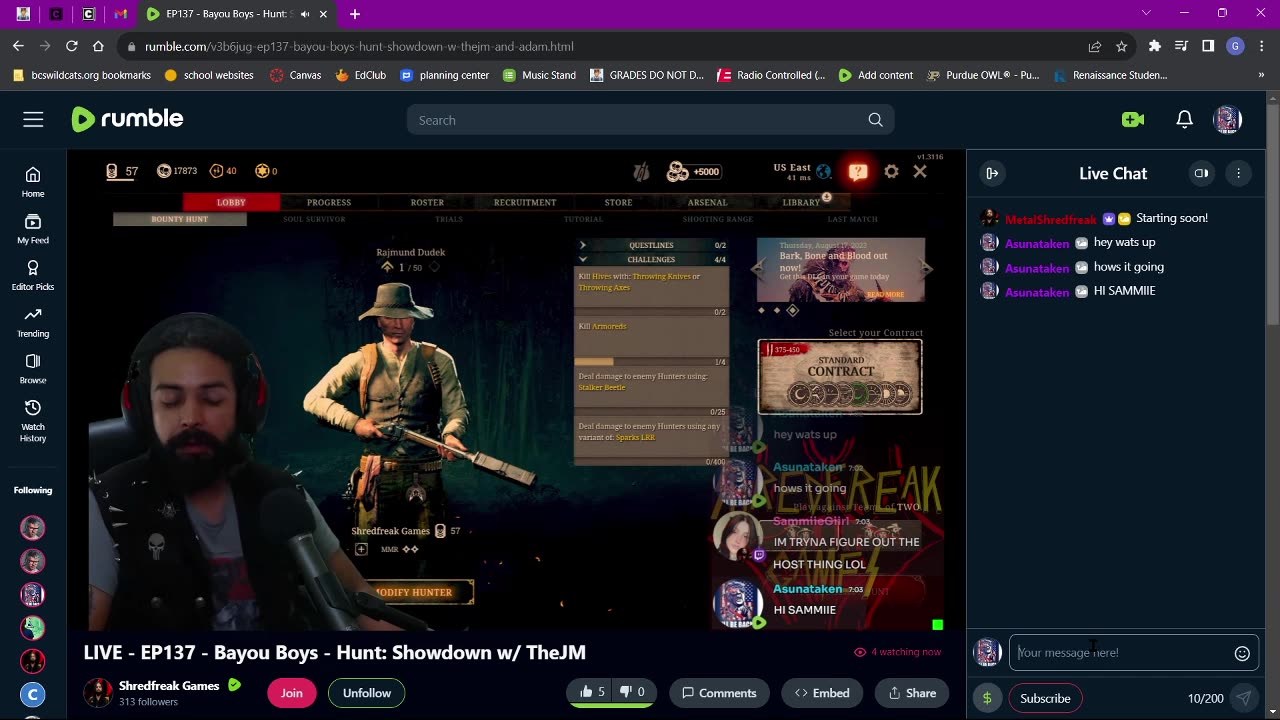Dislike the video with thumbs down

tap(632, 692)
